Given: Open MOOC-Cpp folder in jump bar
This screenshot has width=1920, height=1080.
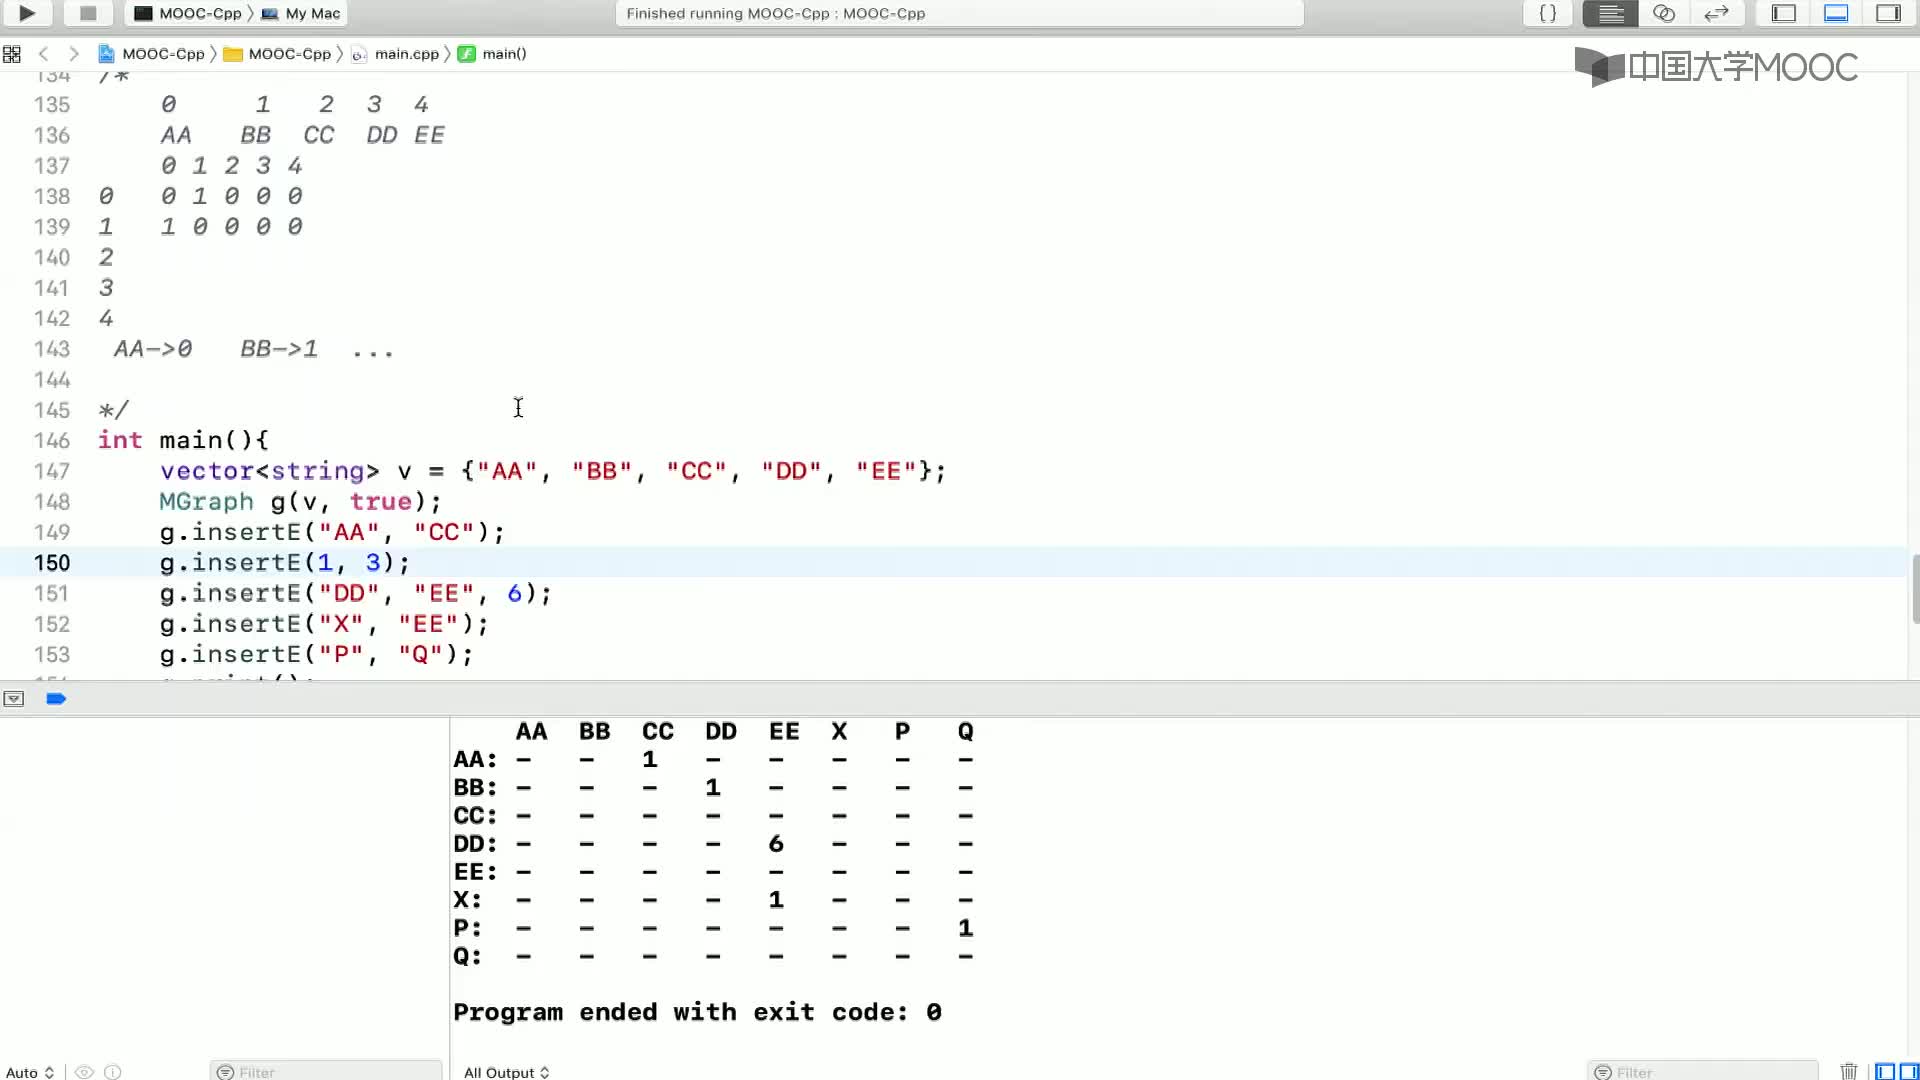Looking at the screenshot, I should (277, 54).
